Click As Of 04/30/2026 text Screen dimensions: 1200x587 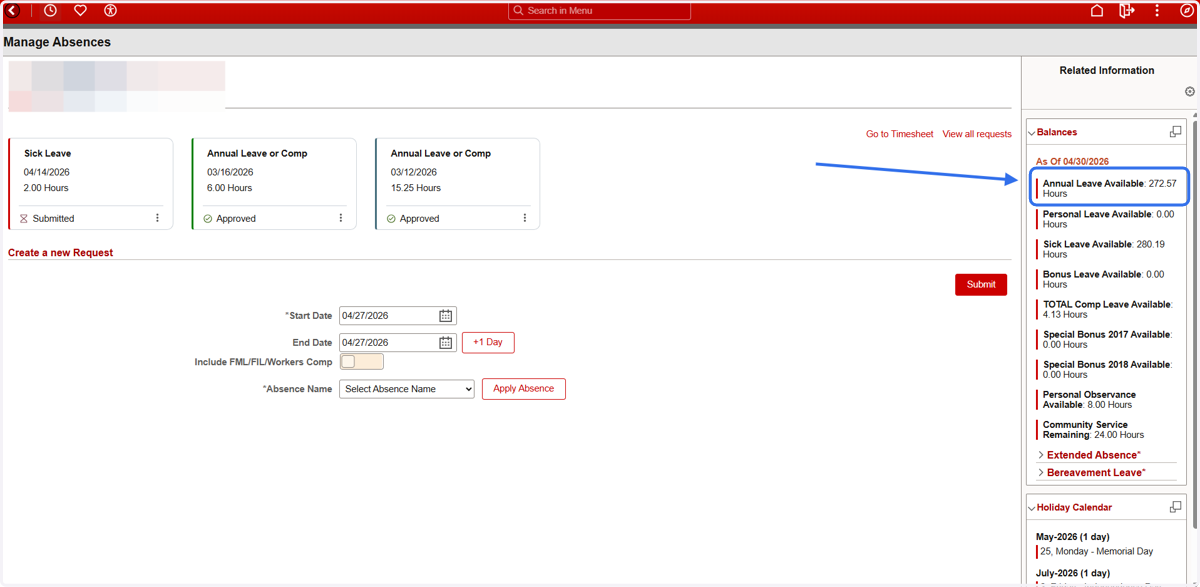pos(1072,161)
